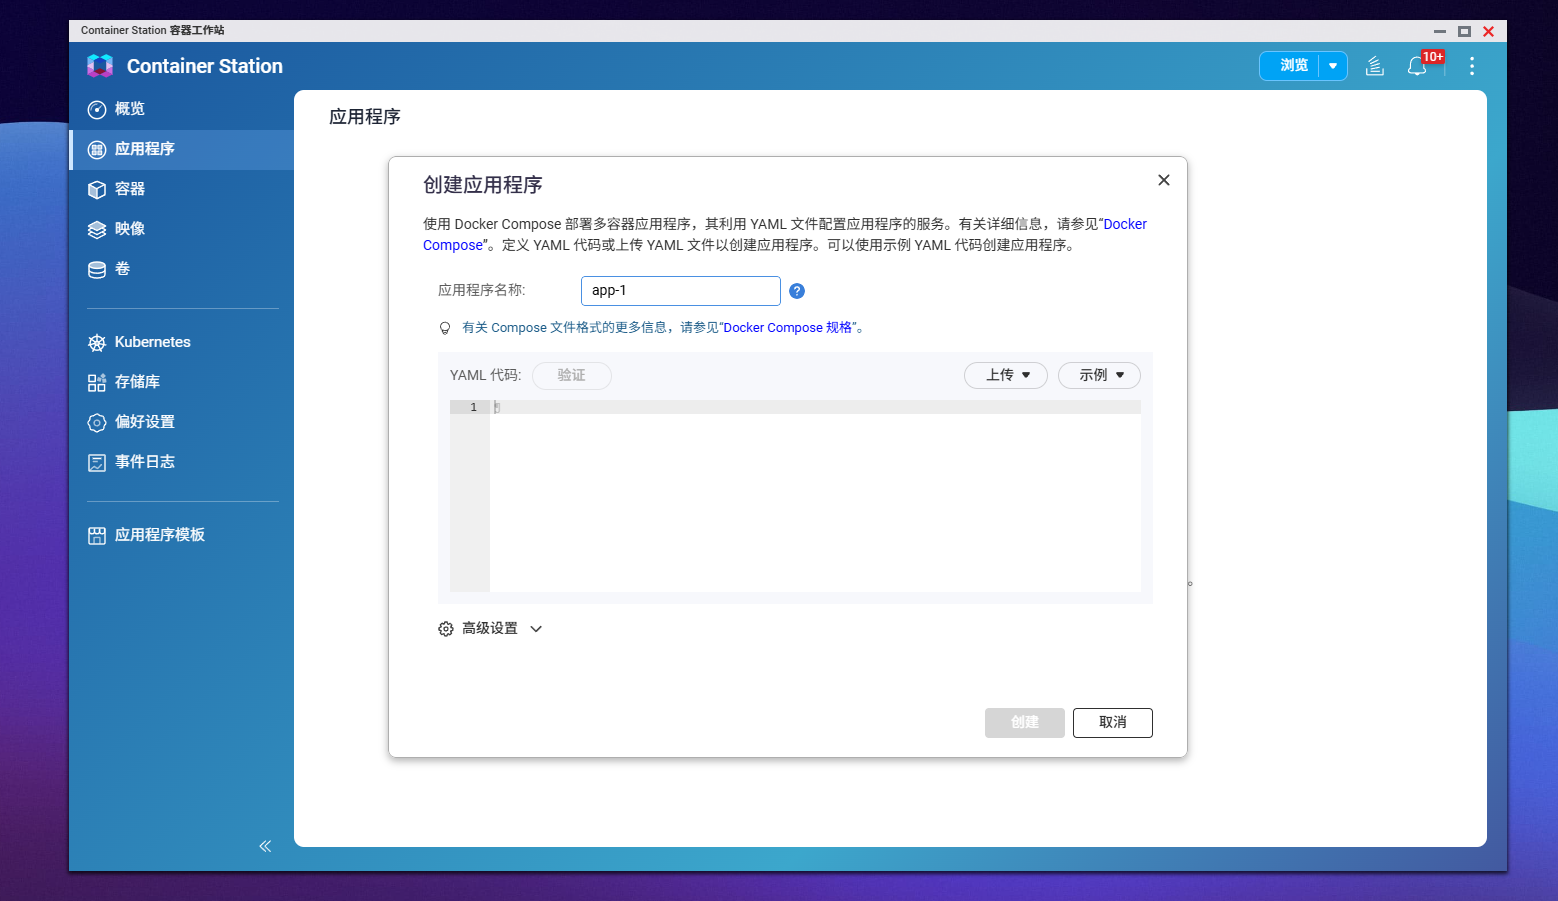
Task: Click the Container Station header title
Action: [x=205, y=66]
